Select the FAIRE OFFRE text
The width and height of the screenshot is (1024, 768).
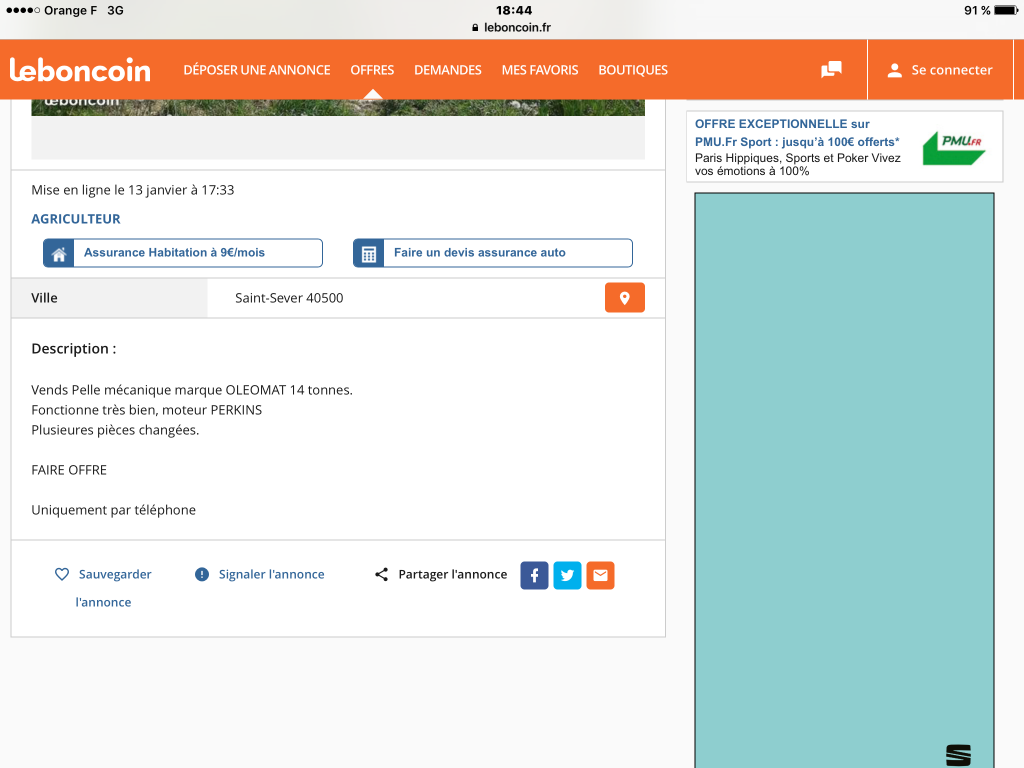(69, 470)
